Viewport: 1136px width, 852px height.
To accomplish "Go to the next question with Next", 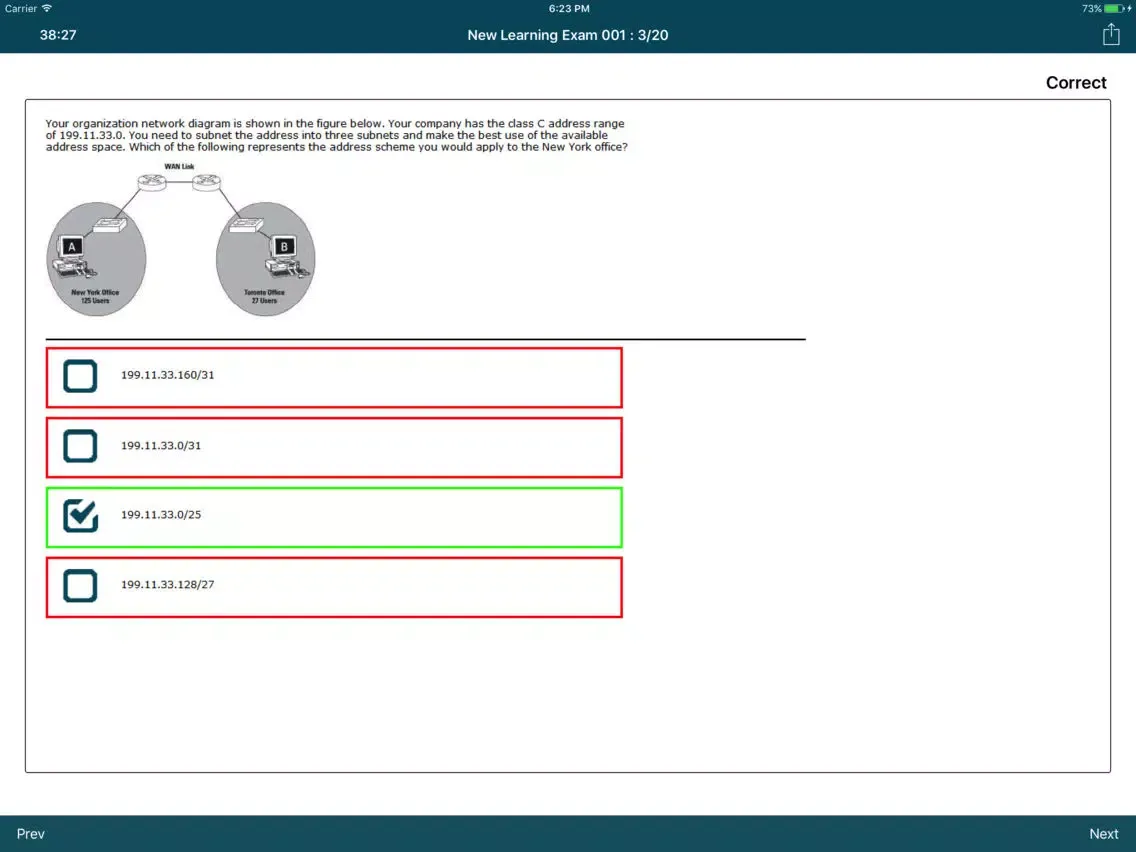I will click(1103, 834).
